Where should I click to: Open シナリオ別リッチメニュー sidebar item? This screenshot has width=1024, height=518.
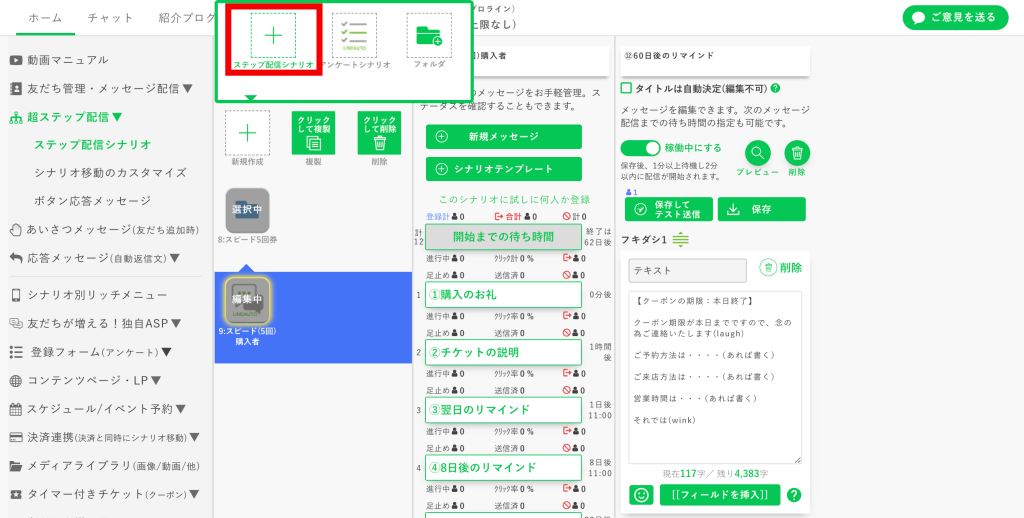pos(89,295)
